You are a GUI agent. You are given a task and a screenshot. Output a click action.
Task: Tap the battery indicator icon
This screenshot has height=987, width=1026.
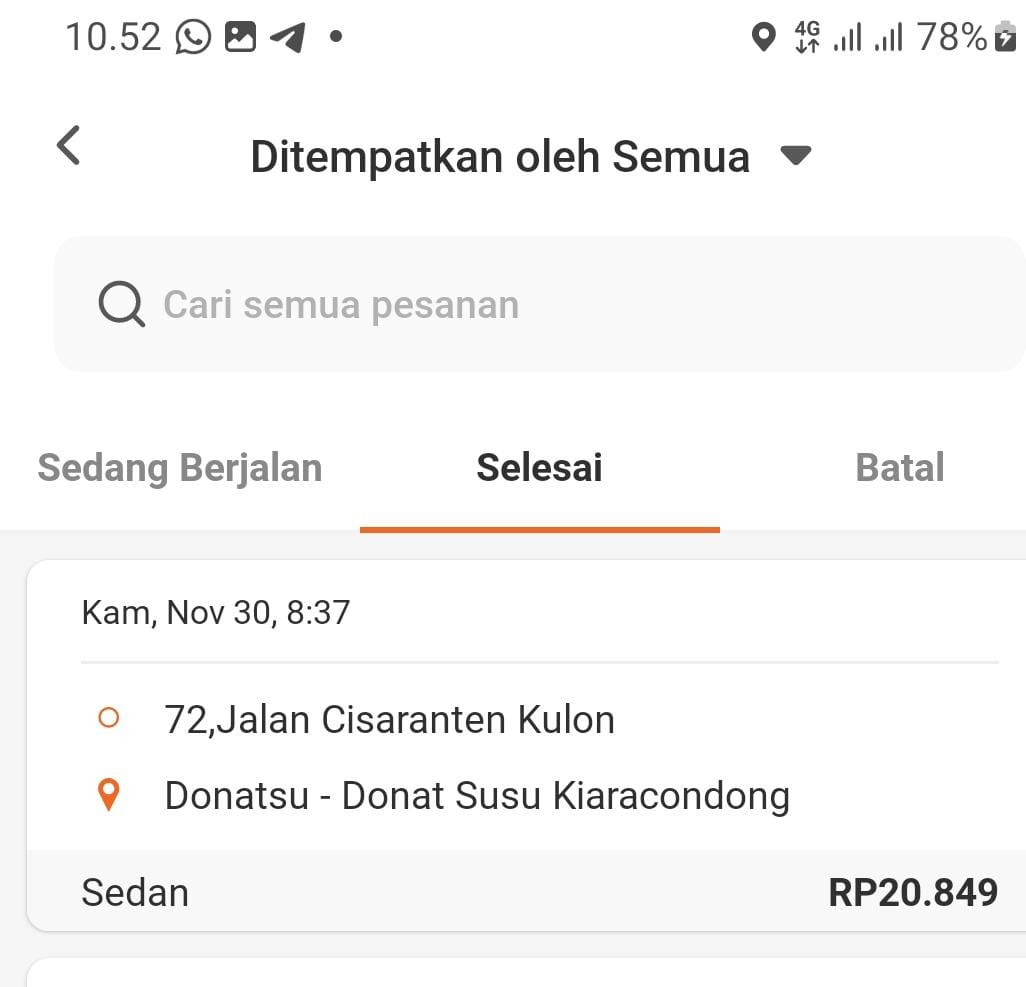pos(1004,38)
